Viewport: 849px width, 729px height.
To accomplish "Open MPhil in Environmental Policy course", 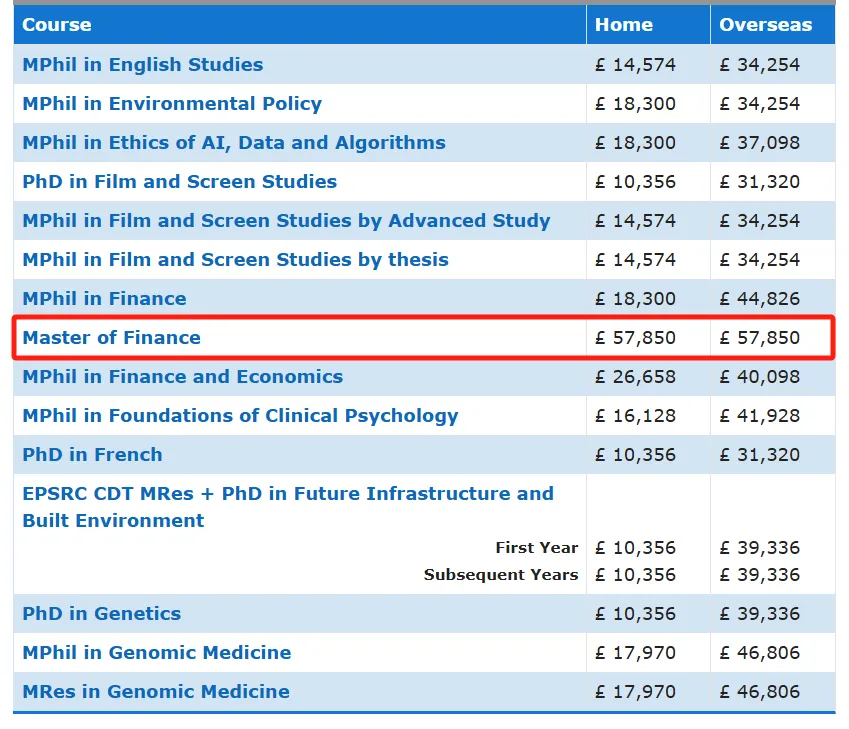I will click(172, 104).
